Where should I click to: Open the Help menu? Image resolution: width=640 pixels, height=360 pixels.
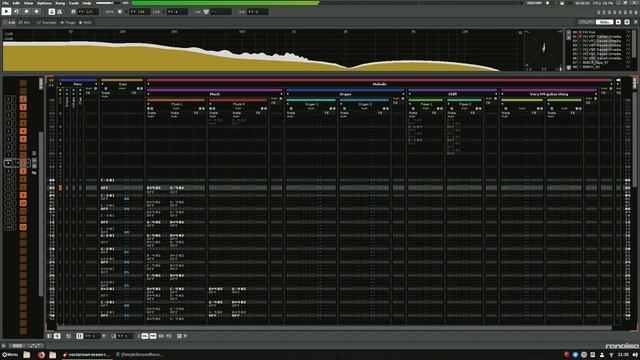87,3
